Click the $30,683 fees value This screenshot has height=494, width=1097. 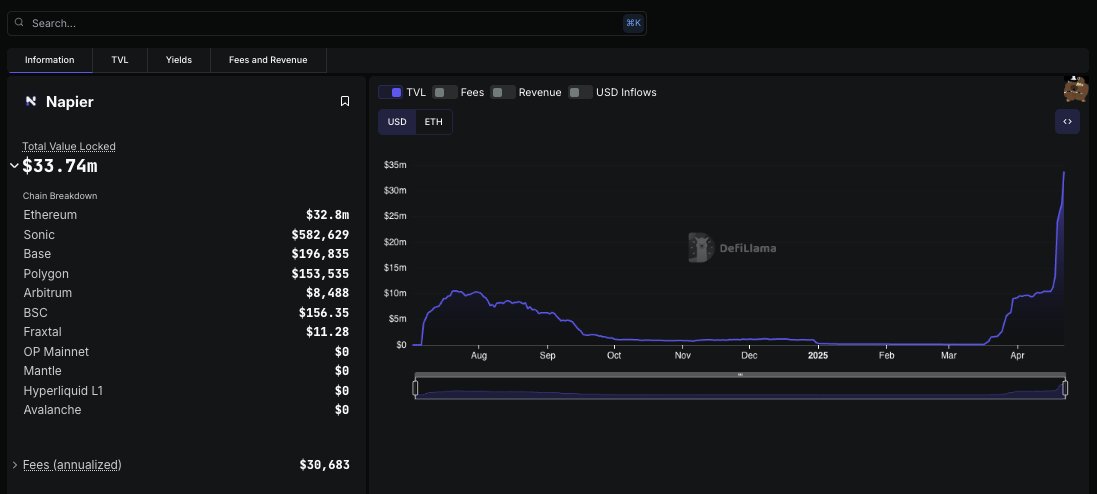pos(325,465)
